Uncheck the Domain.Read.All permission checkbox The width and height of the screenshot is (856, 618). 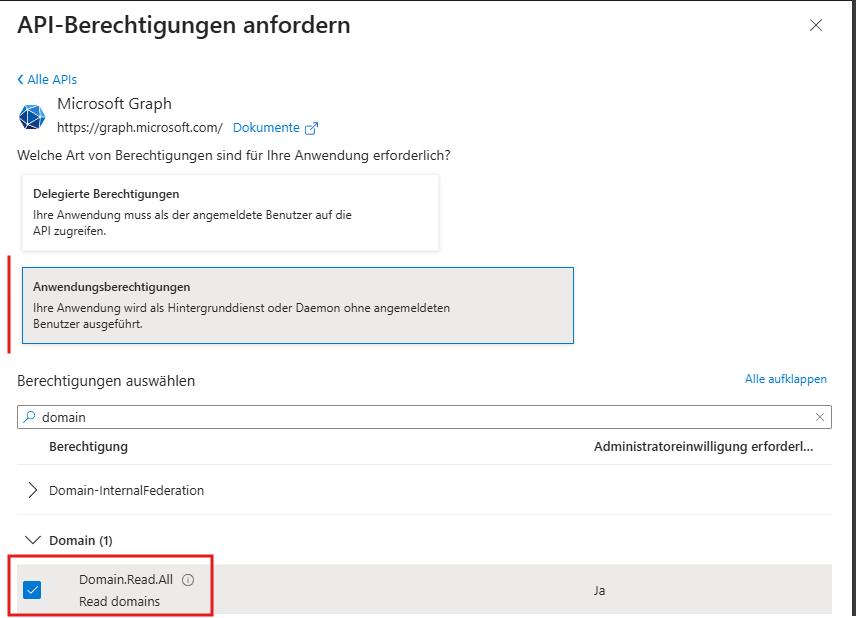[32, 590]
